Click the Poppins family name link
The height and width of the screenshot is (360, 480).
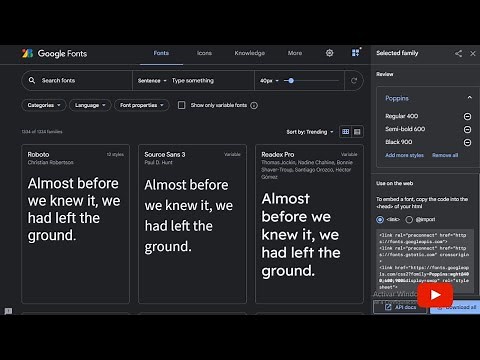(397, 98)
